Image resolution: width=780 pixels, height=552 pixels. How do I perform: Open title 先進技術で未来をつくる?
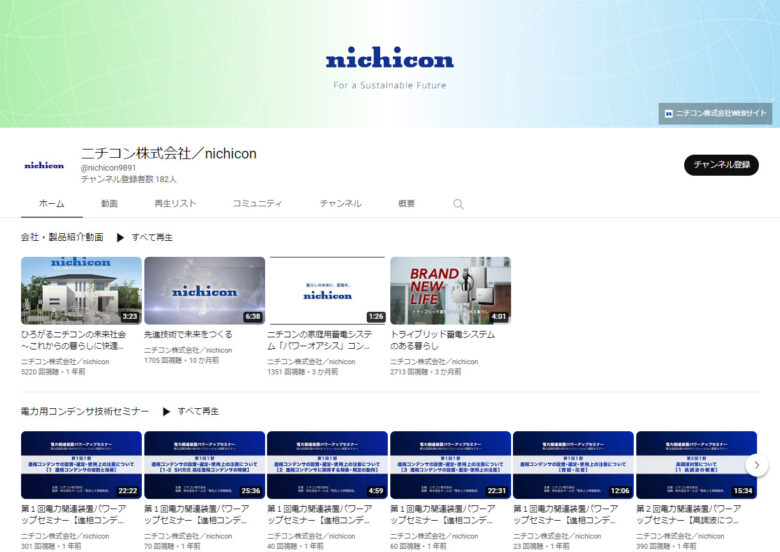188,335
